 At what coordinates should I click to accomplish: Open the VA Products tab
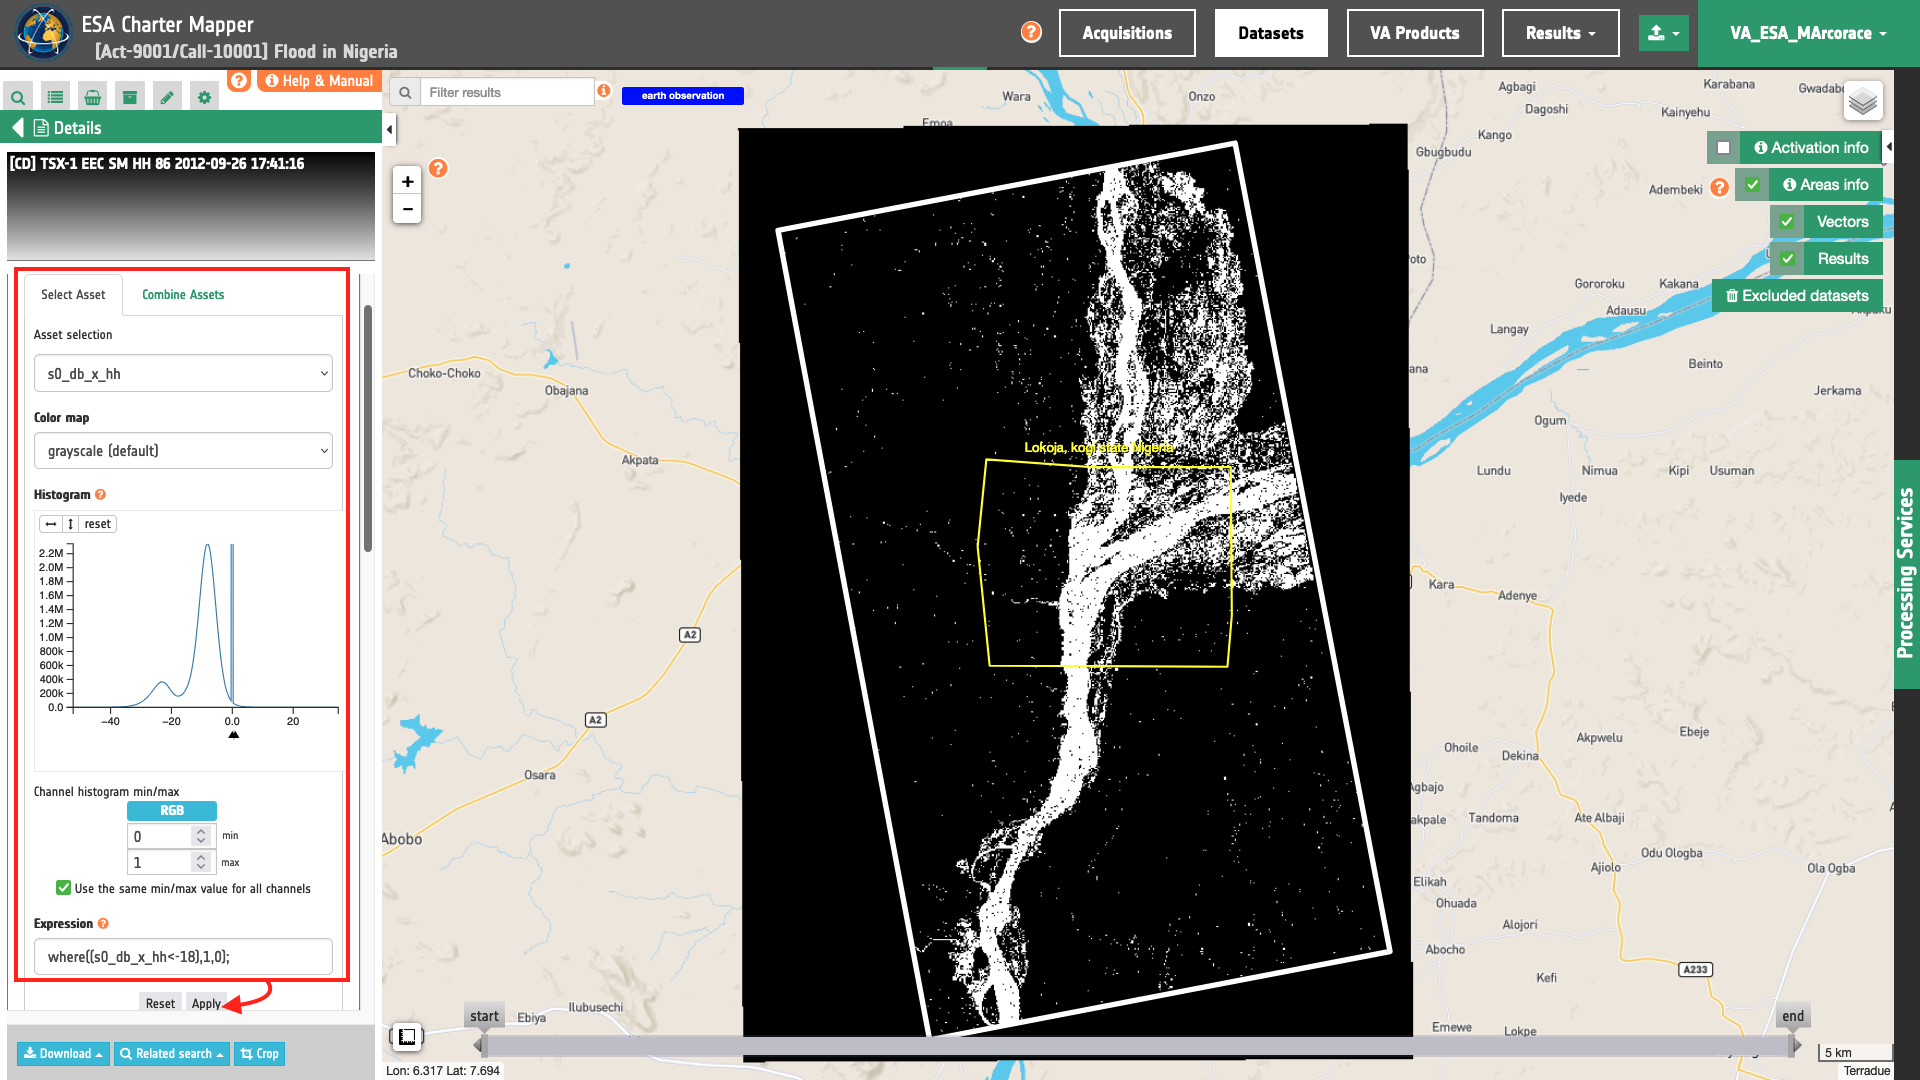1415,33
